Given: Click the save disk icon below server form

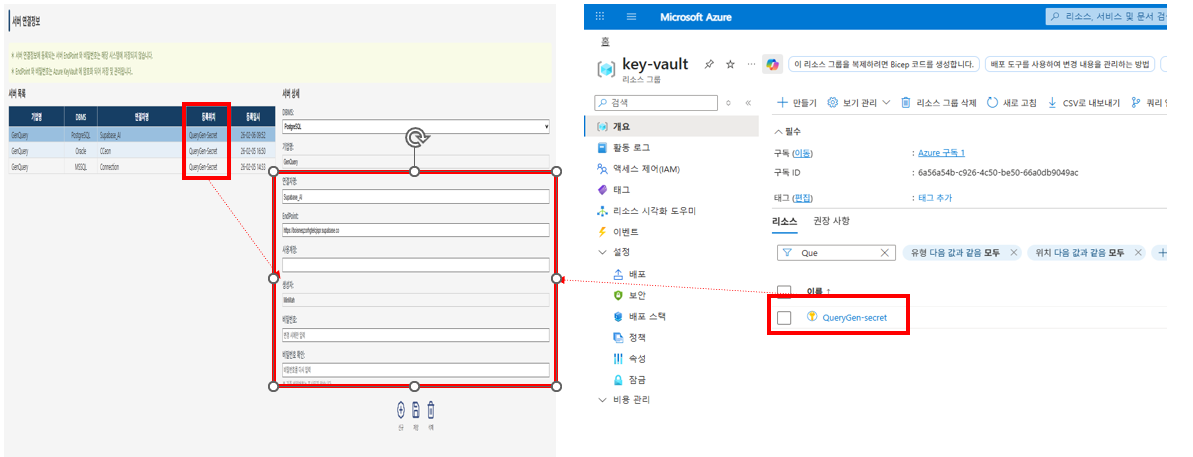Looking at the screenshot, I should coord(416,410).
